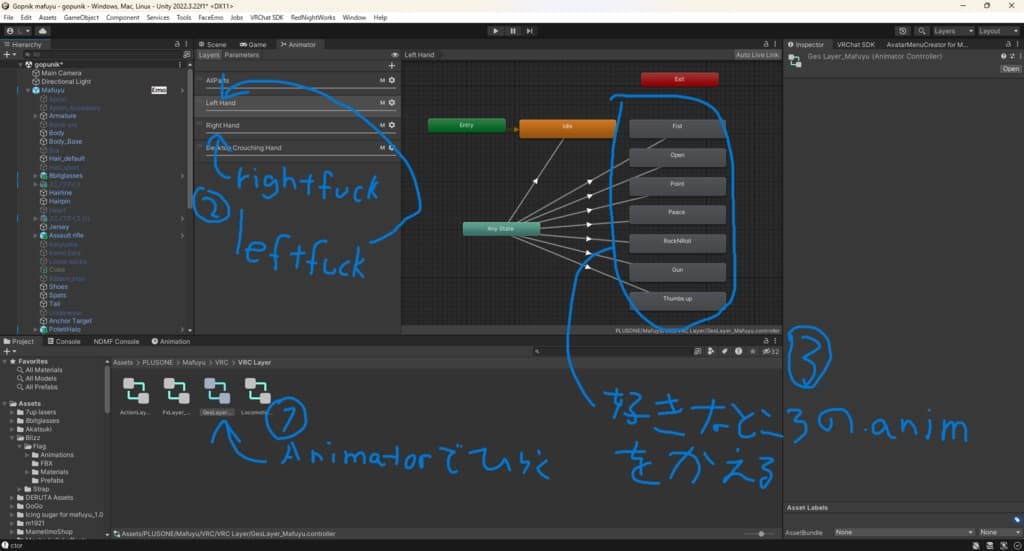Select the AllParts animator layer
Image resolution: width=1024 pixels, height=551 pixels.
[x=298, y=81]
